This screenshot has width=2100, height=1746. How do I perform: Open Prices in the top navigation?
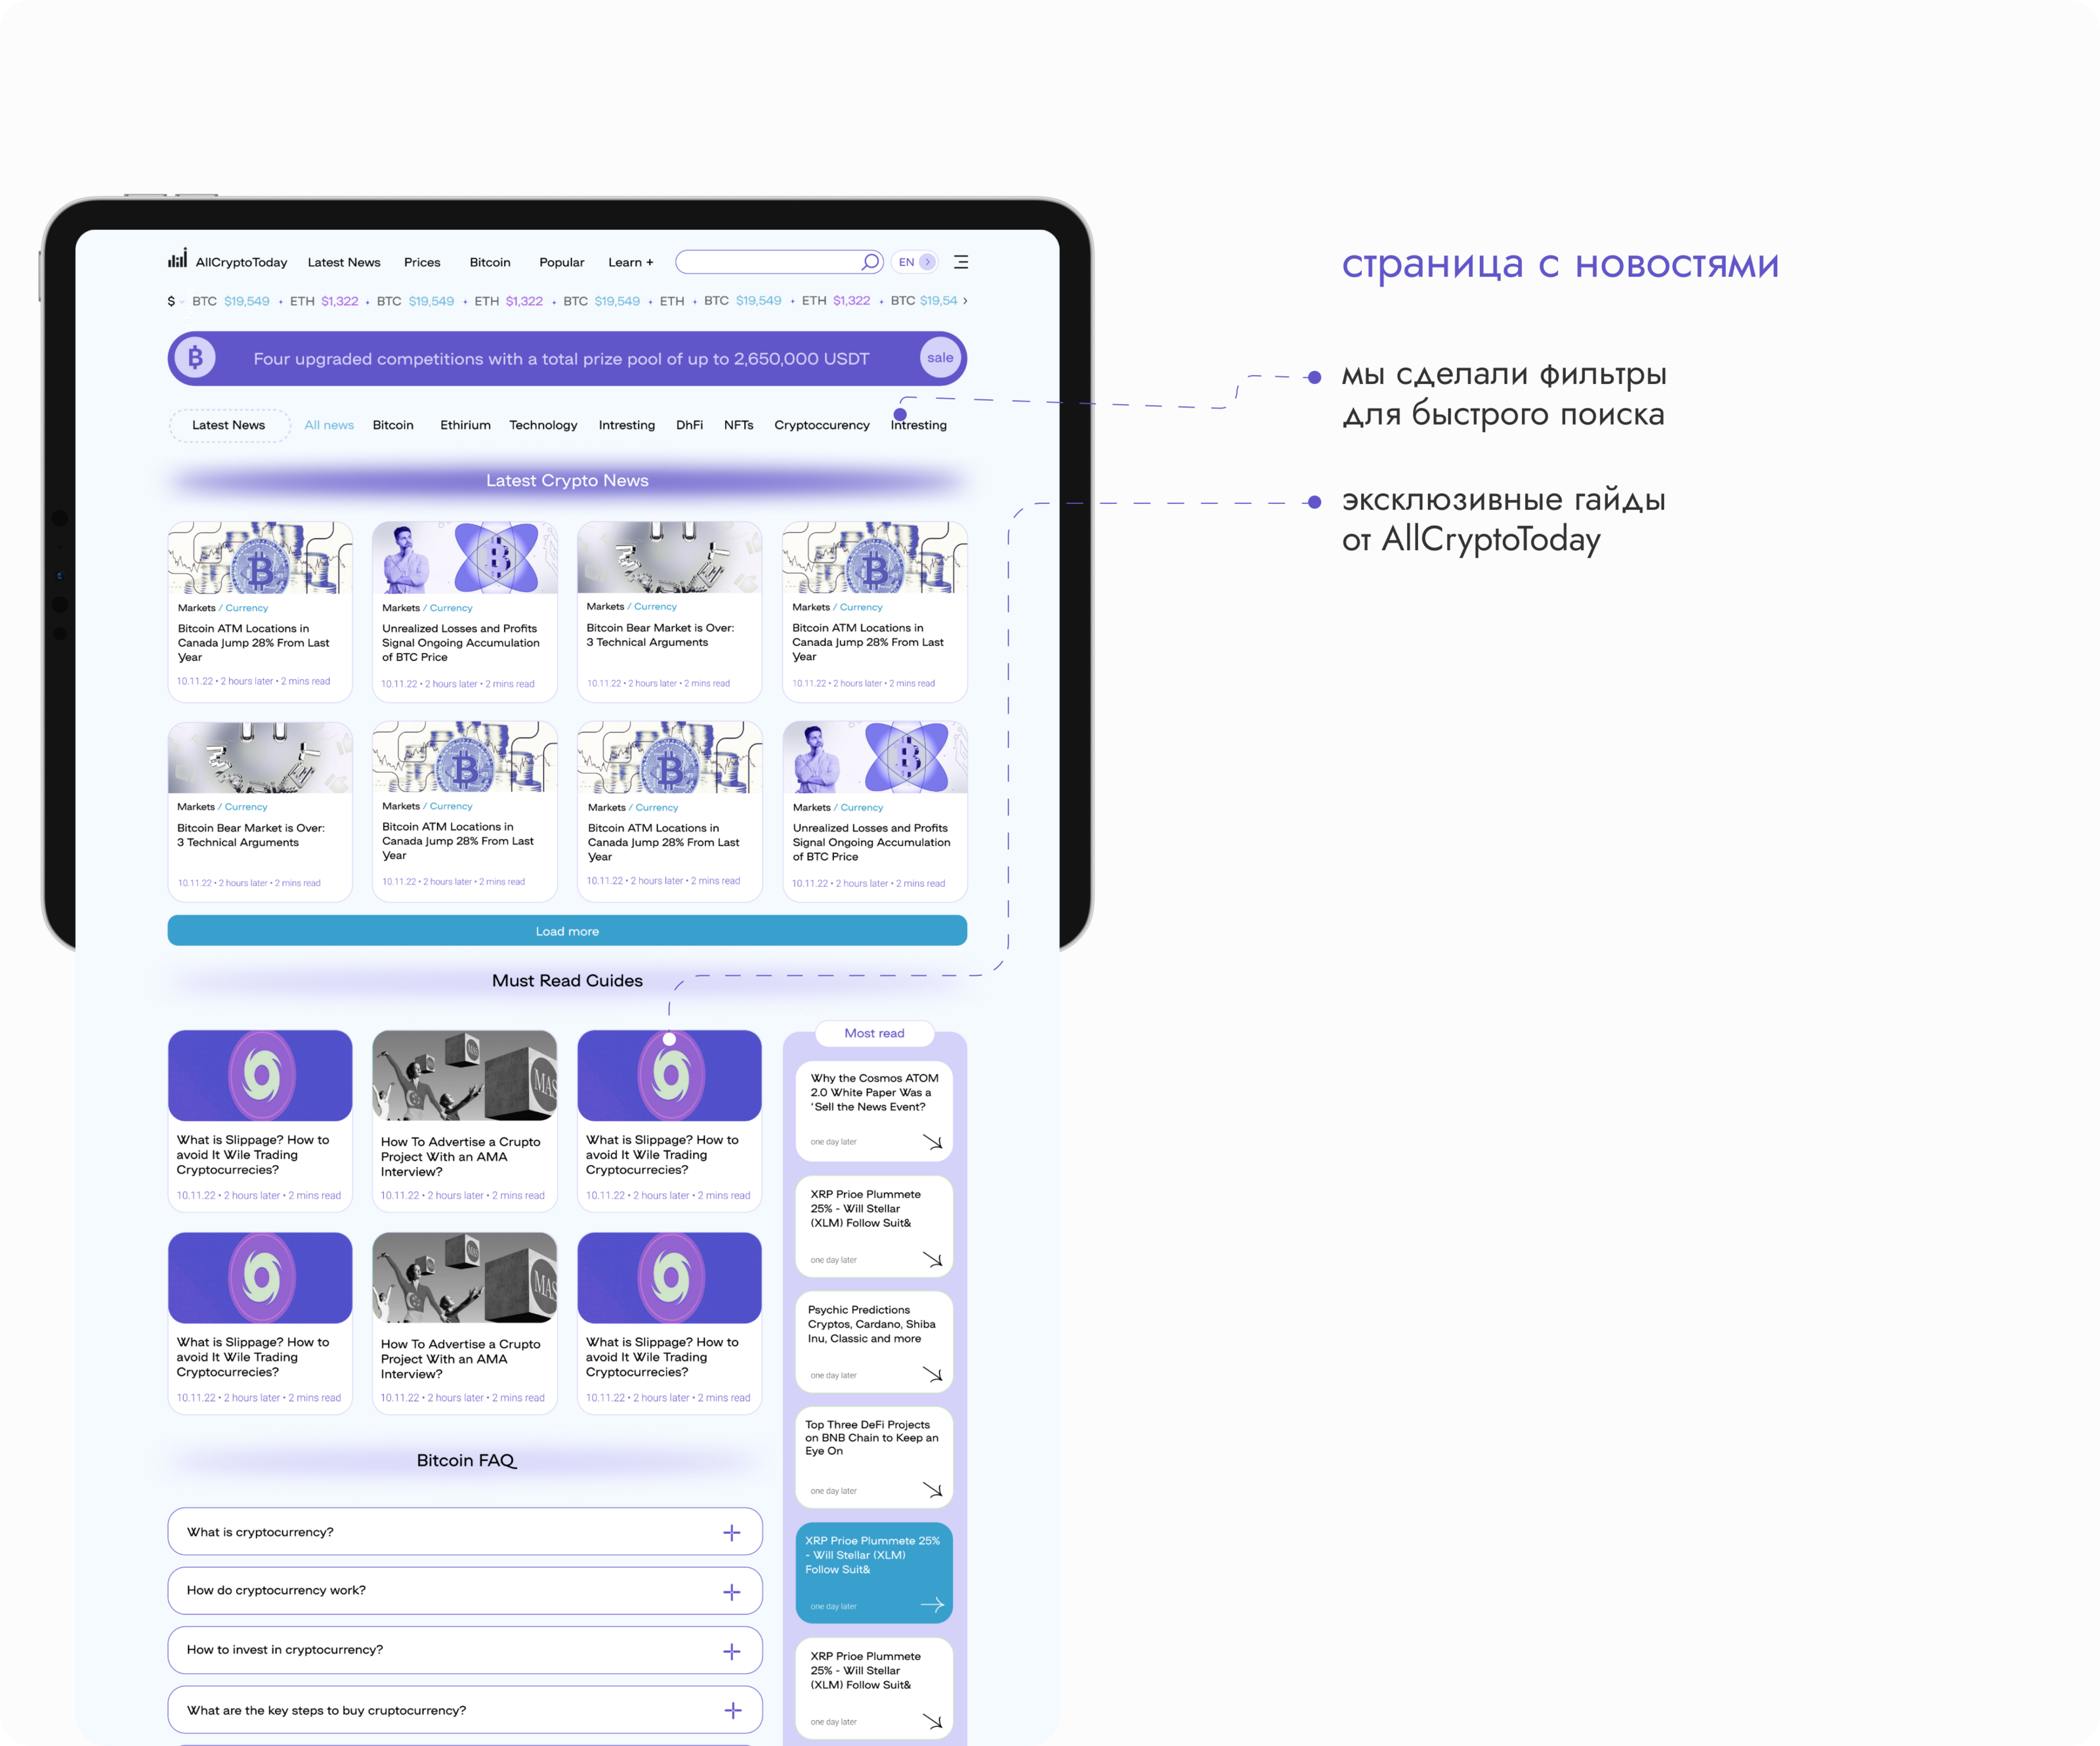pos(422,262)
